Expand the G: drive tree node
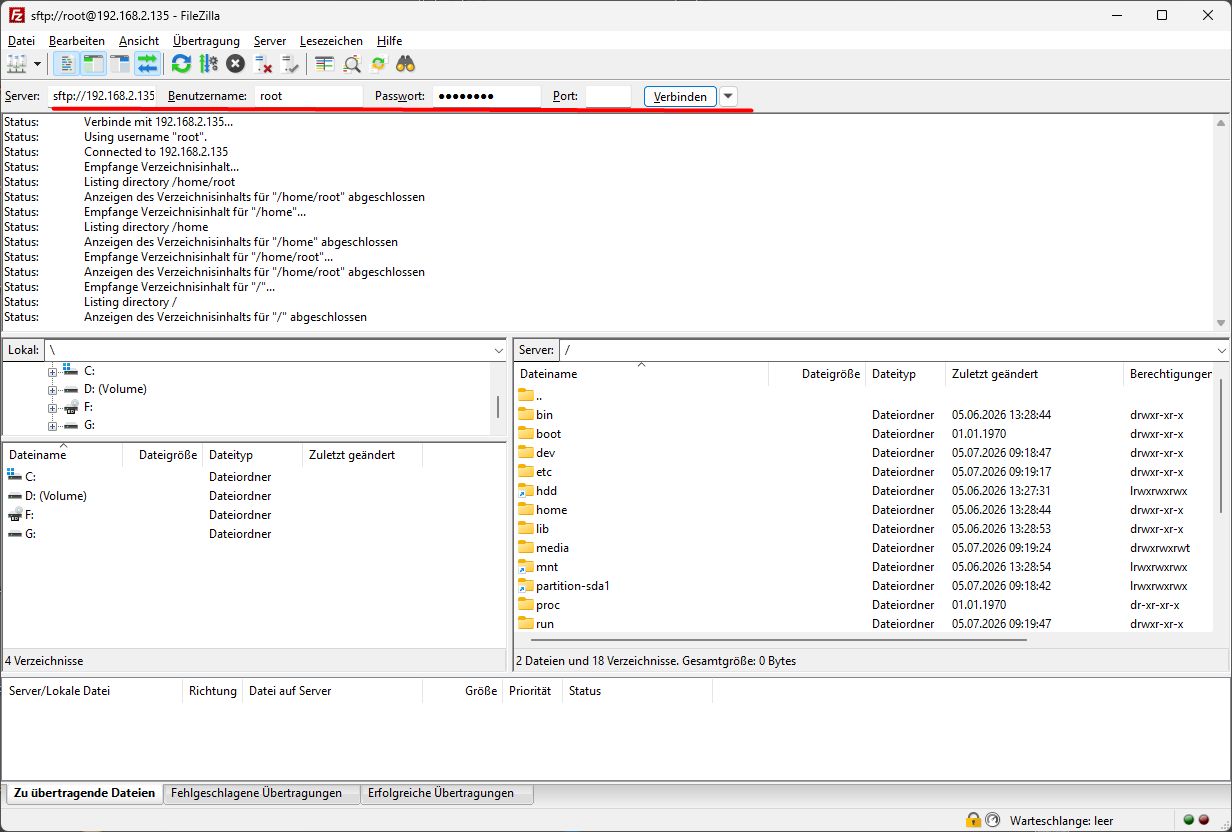This screenshot has height=832, width=1232. [x=53, y=426]
